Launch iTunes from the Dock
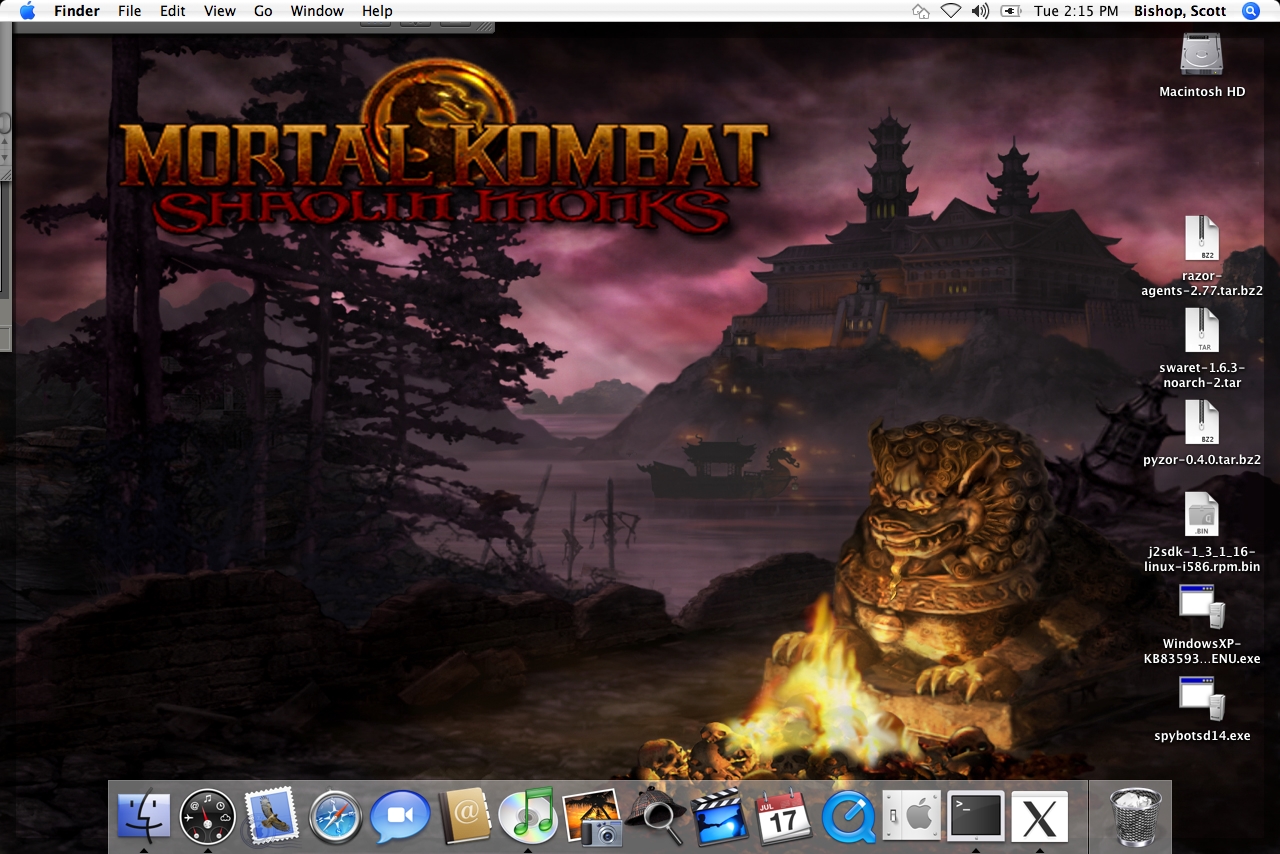This screenshot has width=1280, height=854. pyautogui.click(x=527, y=816)
